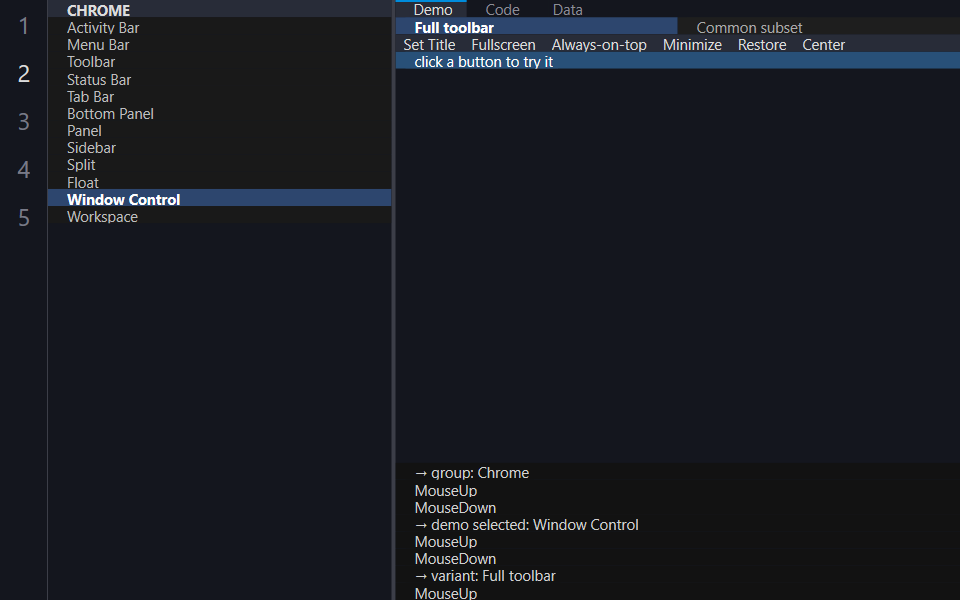960x600 pixels.
Task: Click the Set Title button
Action: click(x=429, y=45)
